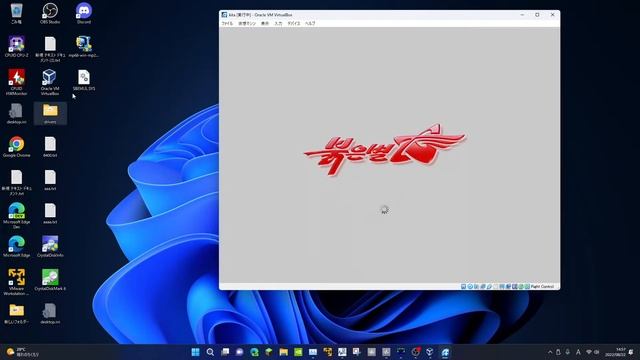Select the OBS Studio desktop shortcut
Viewport: 640px width, 360px height.
click(x=50, y=13)
